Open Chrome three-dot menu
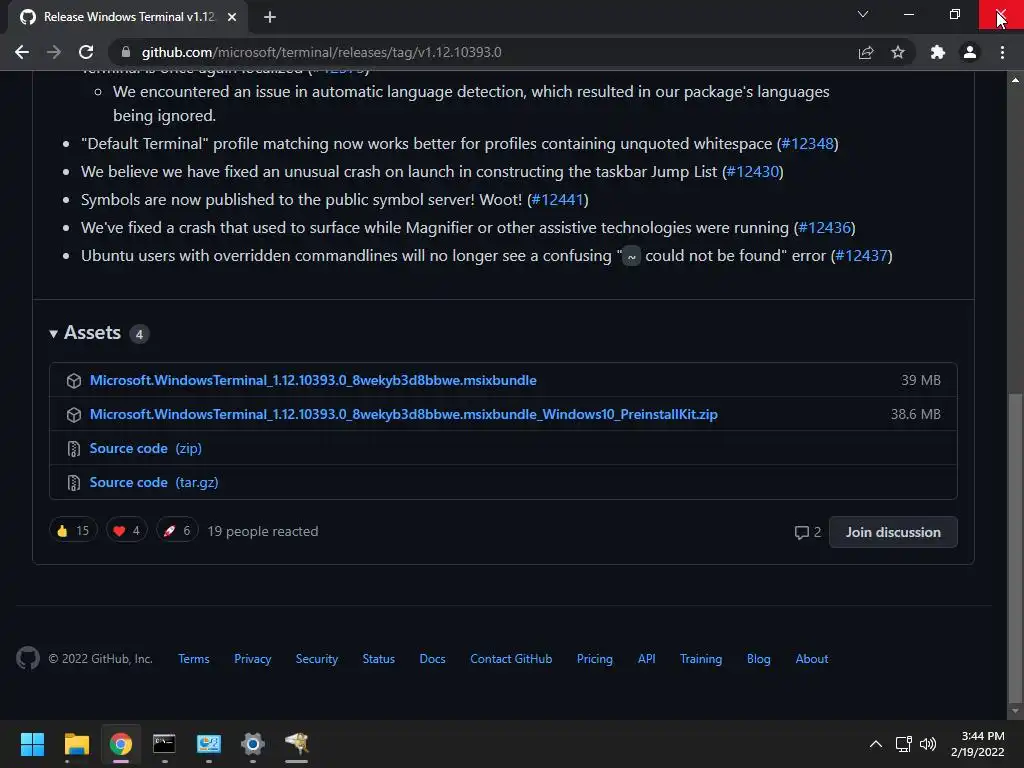This screenshot has width=1024, height=768. click(x=1002, y=52)
